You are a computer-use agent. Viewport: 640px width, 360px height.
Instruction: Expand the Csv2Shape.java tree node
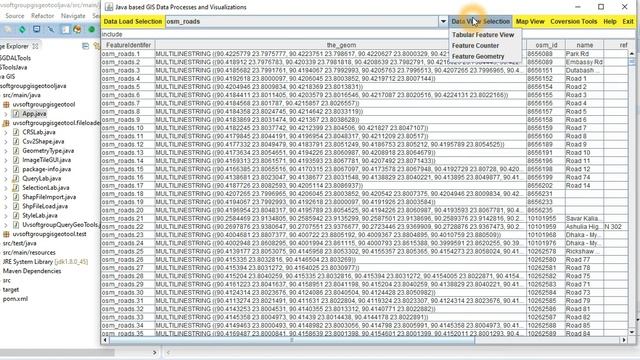[6, 142]
